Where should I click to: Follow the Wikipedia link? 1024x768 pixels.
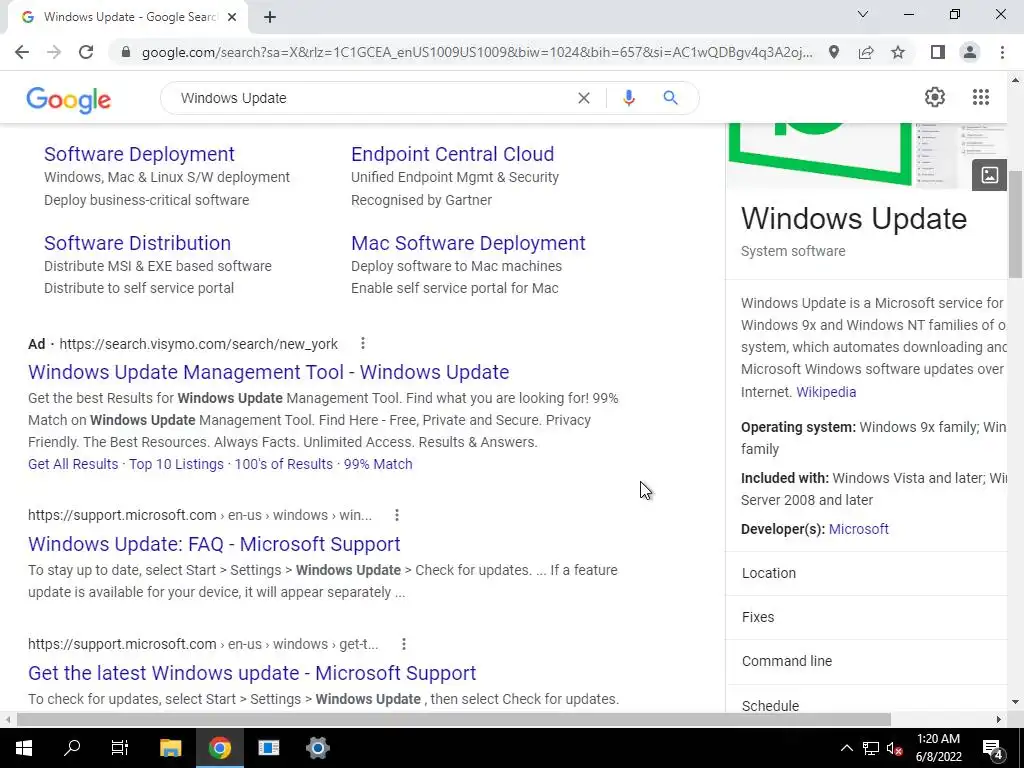click(x=826, y=392)
